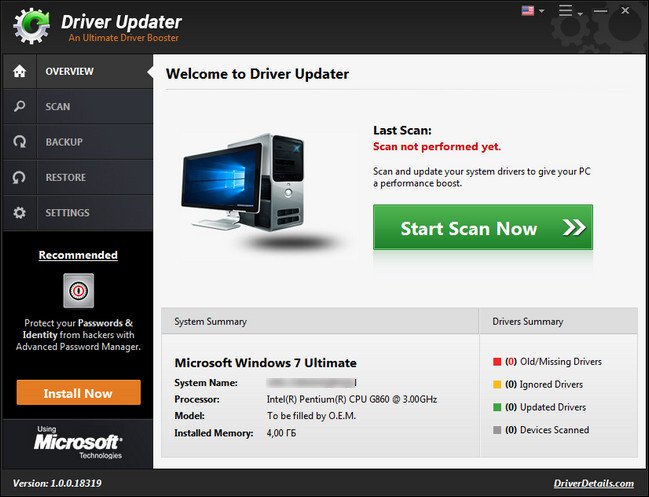This screenshot has height=497, width=649.
Task: Click the green Updated Drivers swatch
Action: tap(497, 408)
